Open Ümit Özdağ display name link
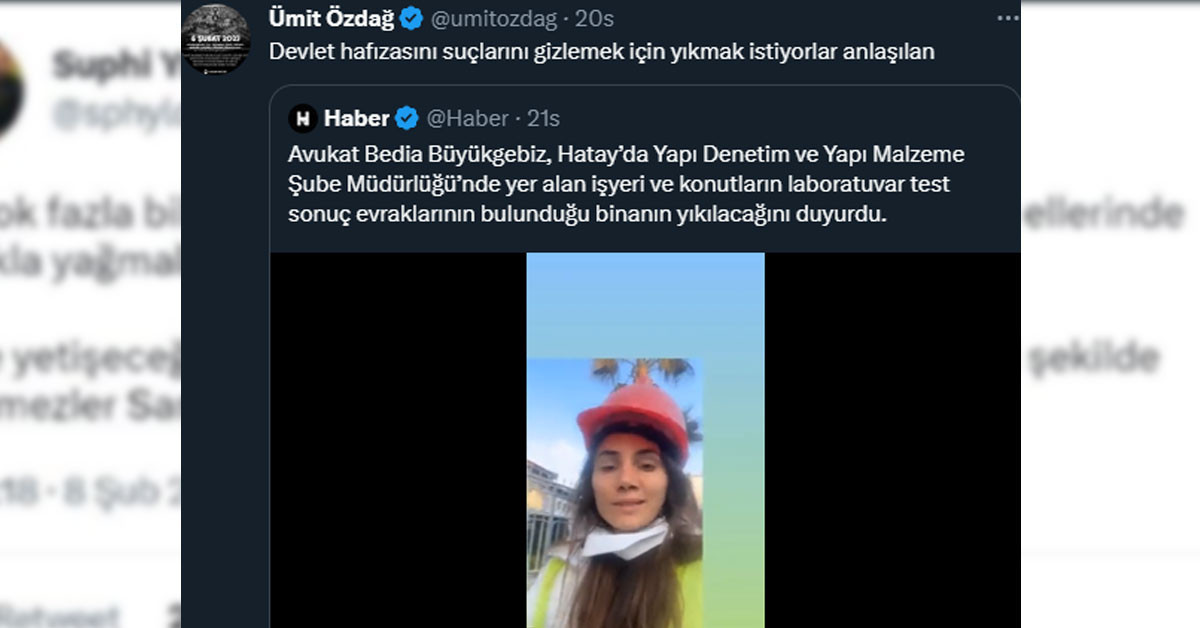1200x628 pixels. pos(332,18)
